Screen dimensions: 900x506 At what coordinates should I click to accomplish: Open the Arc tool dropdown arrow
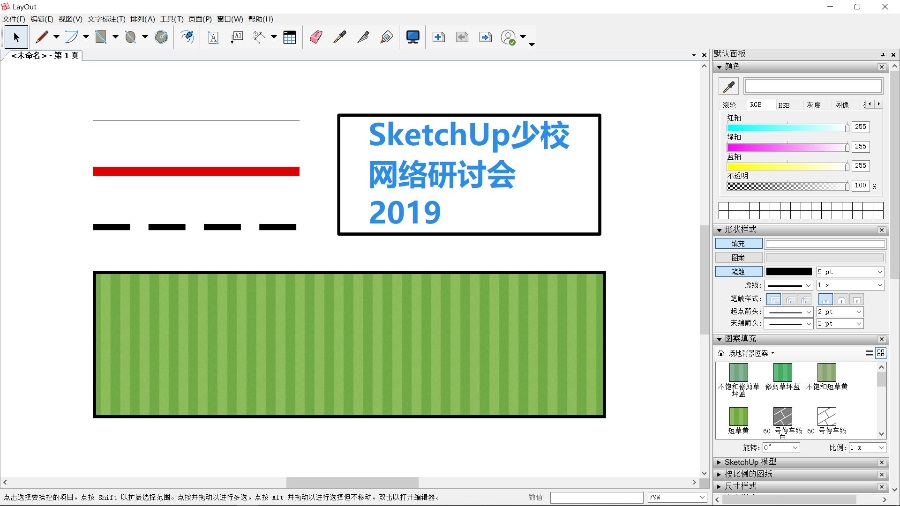click(86, 37)
